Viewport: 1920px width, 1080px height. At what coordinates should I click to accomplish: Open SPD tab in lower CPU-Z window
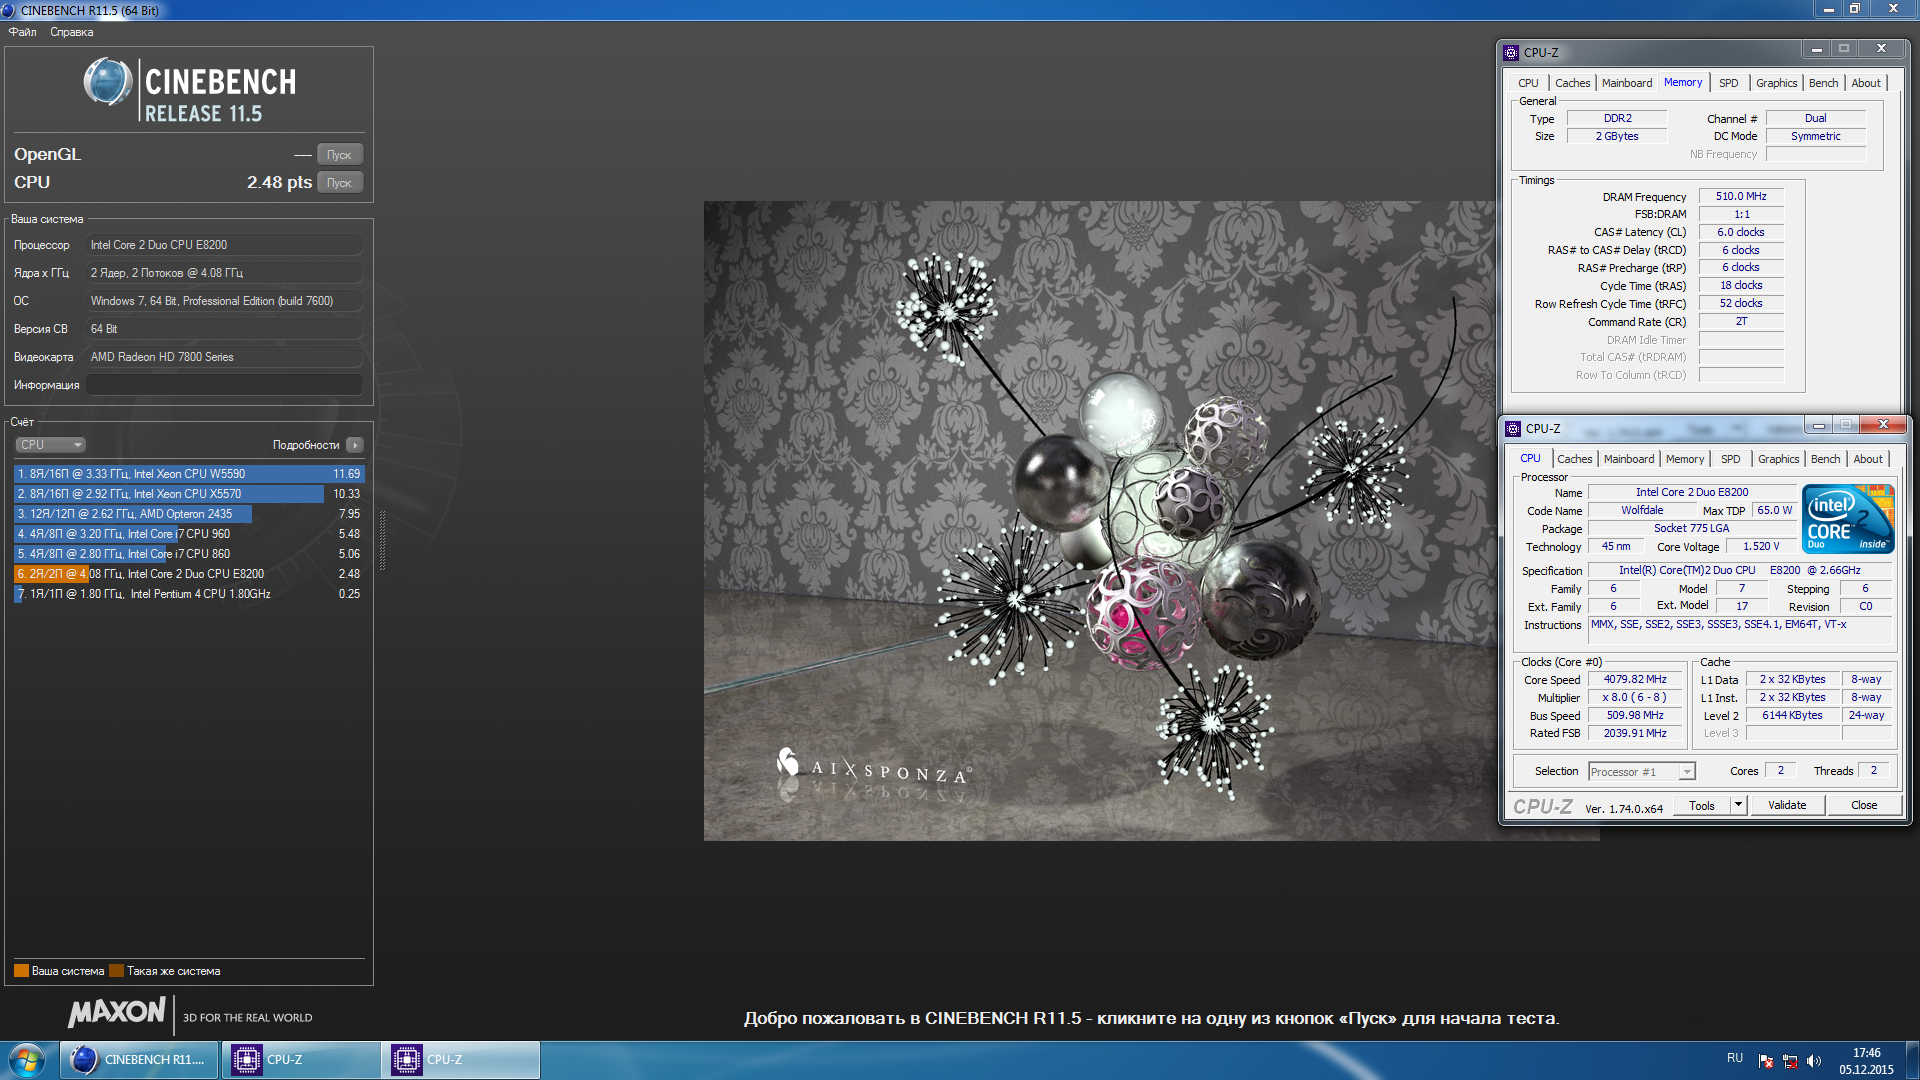(x=1731, y=459)
